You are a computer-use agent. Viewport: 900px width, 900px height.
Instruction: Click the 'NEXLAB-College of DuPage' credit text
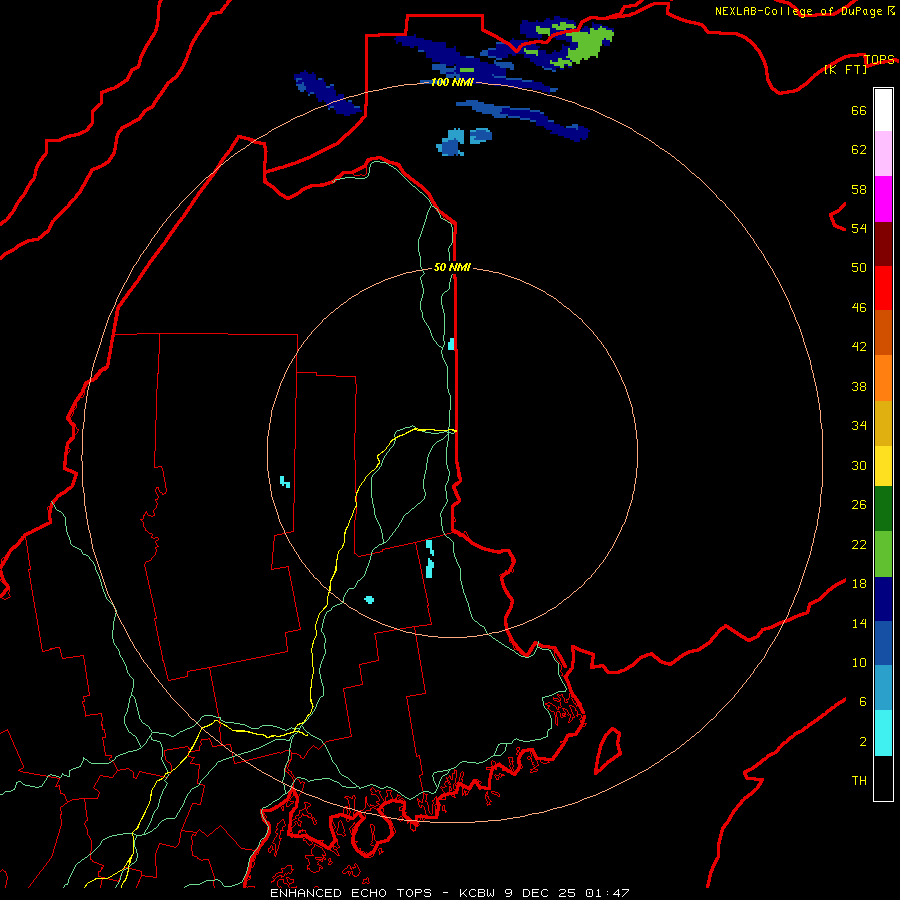tap(800, 11)
